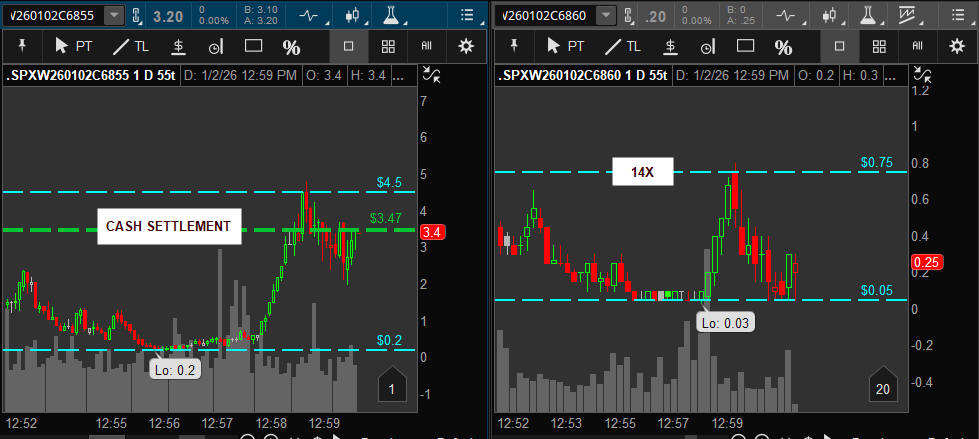Click the time level clock tool in right chart

[707, 46]
